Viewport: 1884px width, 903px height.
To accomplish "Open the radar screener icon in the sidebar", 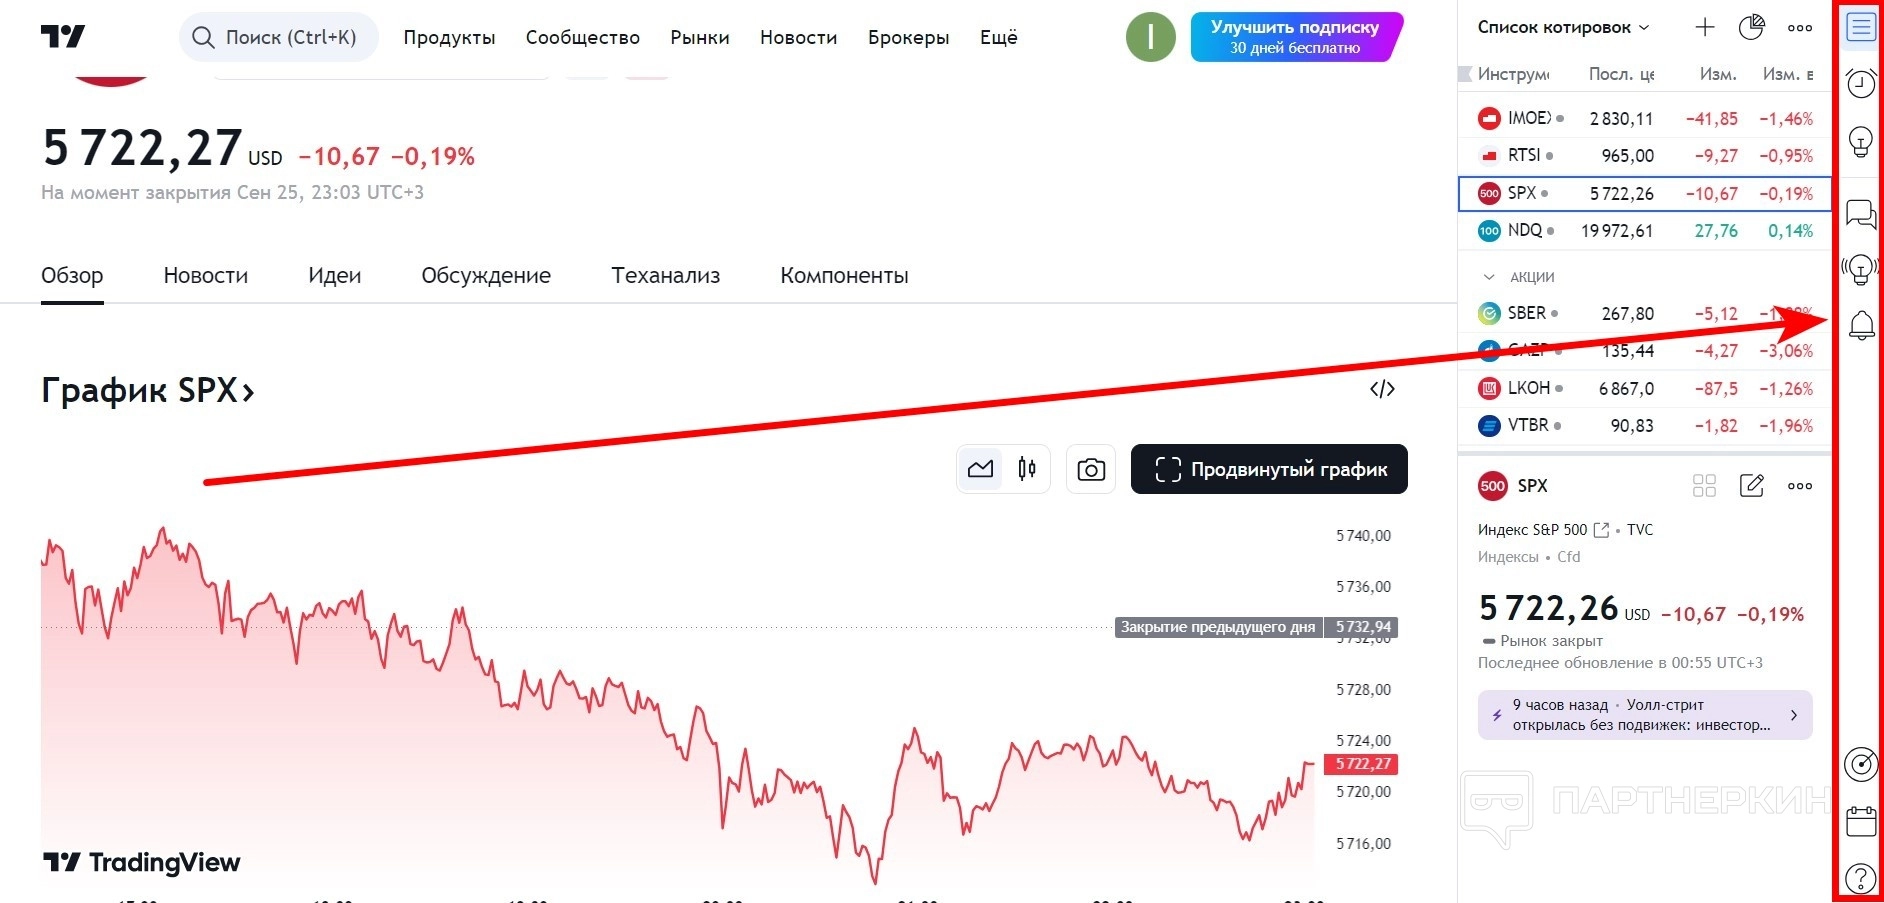I will tap(1860, 764).
